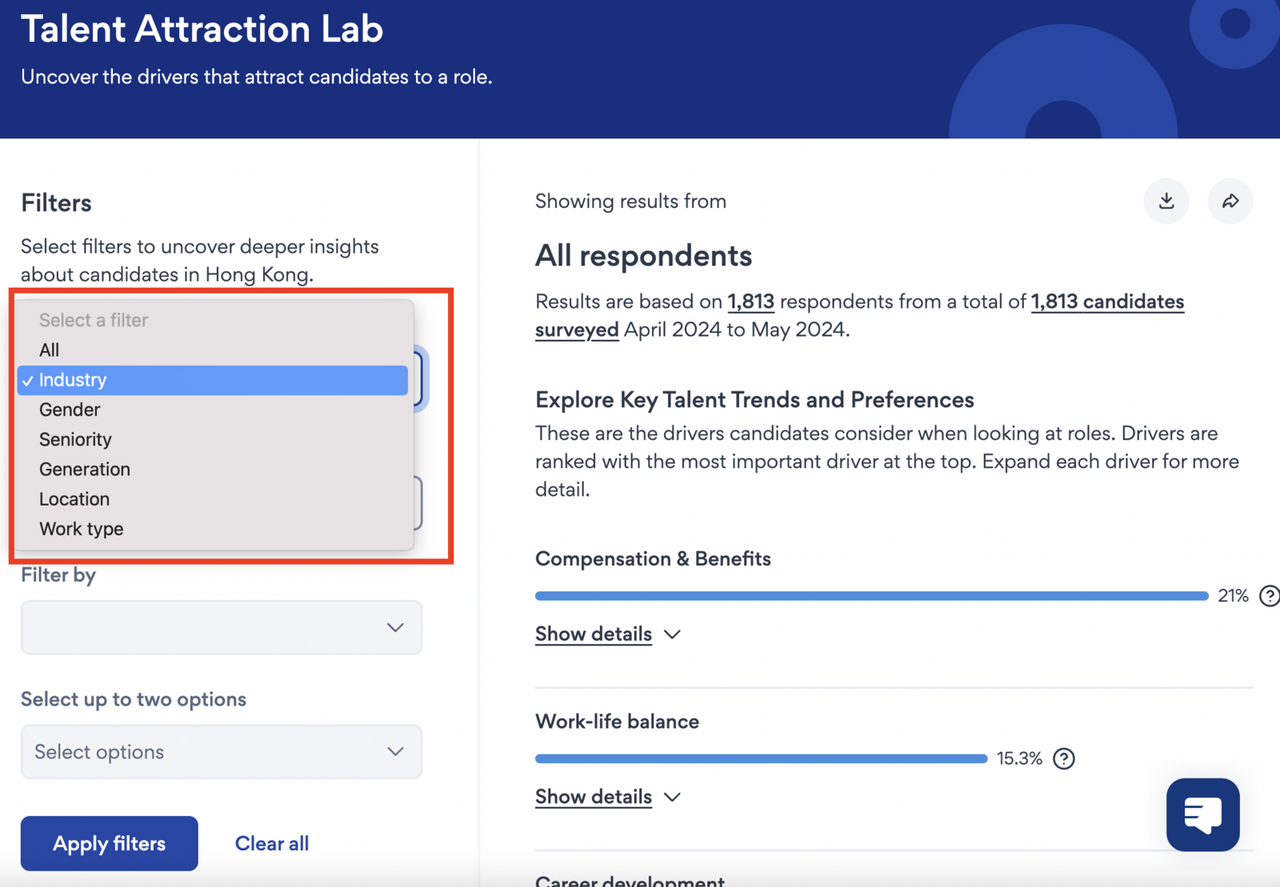Open the Filter by dropdown
Screen dimensions: 1280x887
(221, 627)
